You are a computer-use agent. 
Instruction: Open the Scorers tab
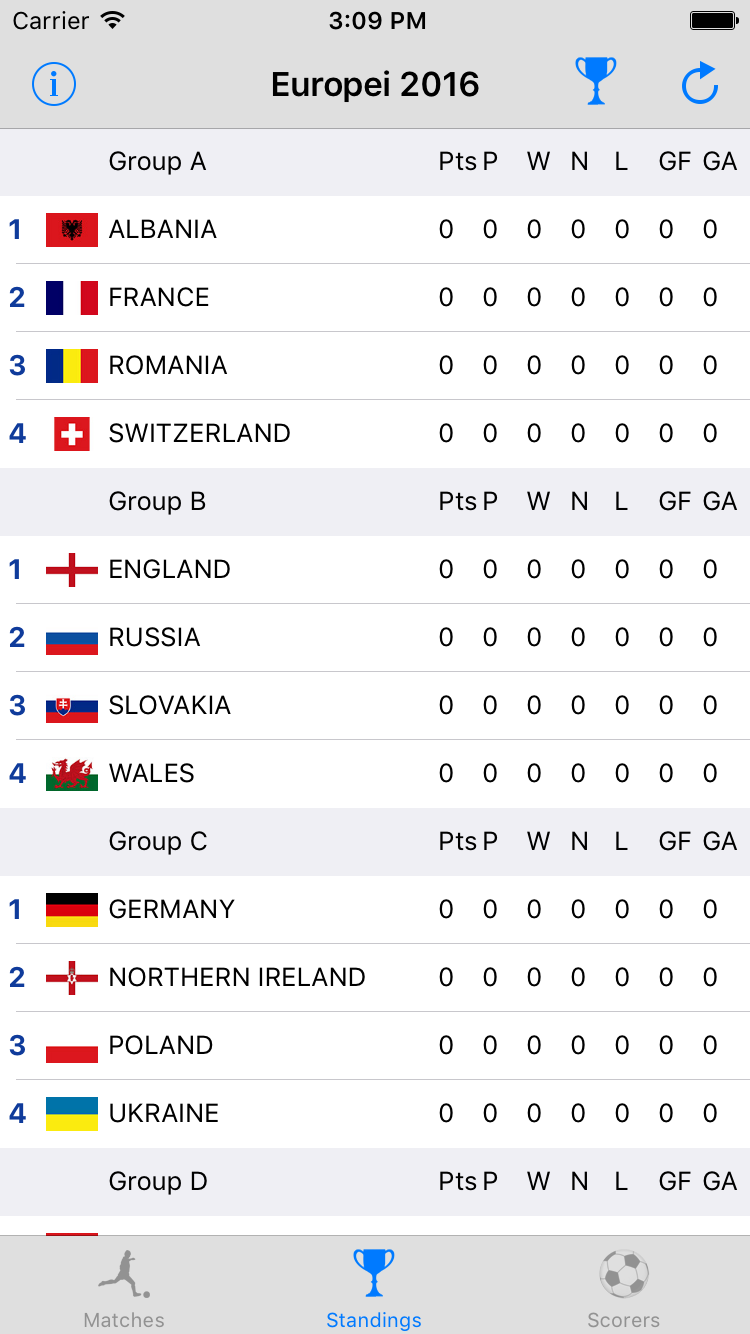click(x=624, y=1289)
